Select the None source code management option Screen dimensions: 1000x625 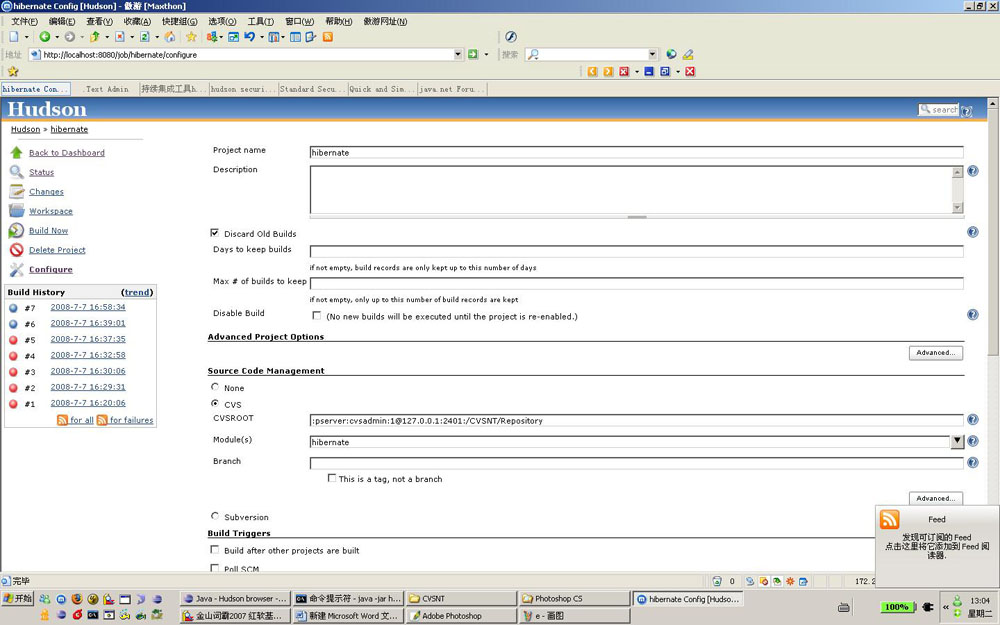(x=215, y=386)
